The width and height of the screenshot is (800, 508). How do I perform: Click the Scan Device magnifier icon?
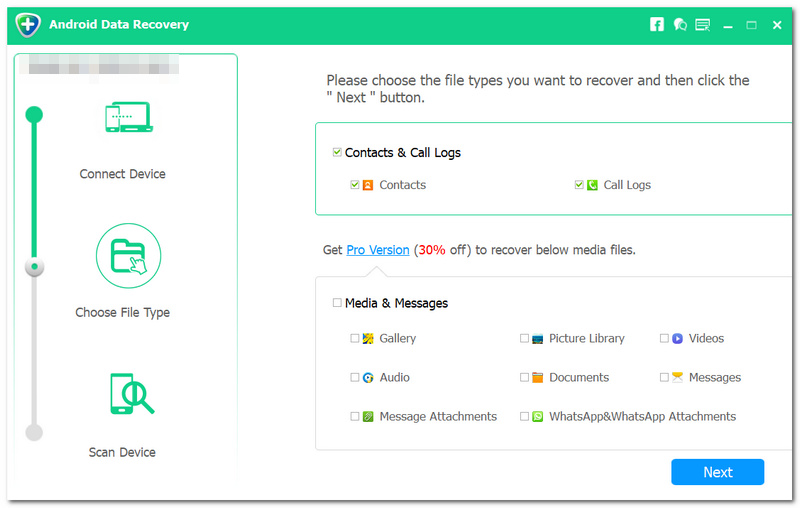(x=132, y=393)
